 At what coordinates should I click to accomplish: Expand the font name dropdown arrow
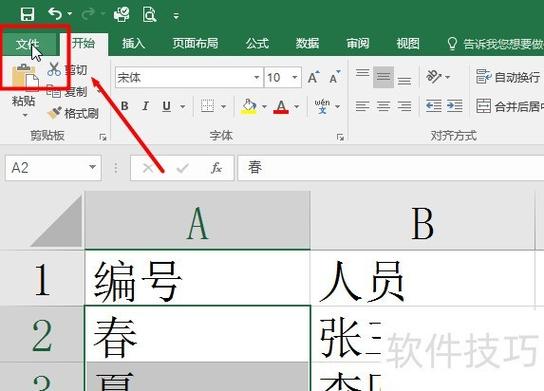[257, 77]
